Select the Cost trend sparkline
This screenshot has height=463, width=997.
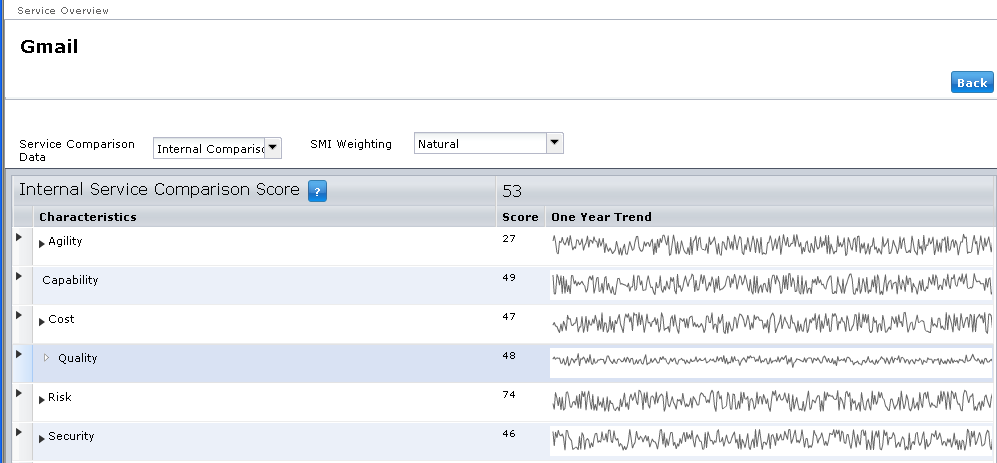[x=771, y=324]
